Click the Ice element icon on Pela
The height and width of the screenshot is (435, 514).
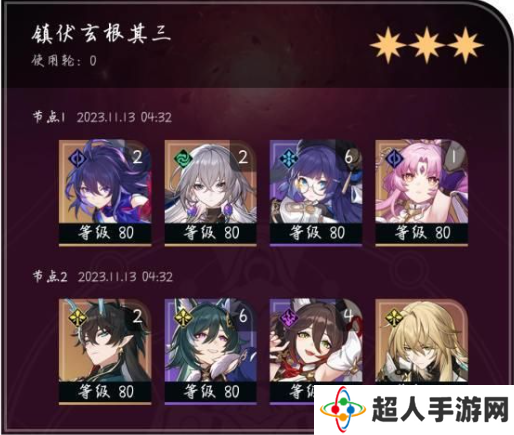tap(286, 157)
